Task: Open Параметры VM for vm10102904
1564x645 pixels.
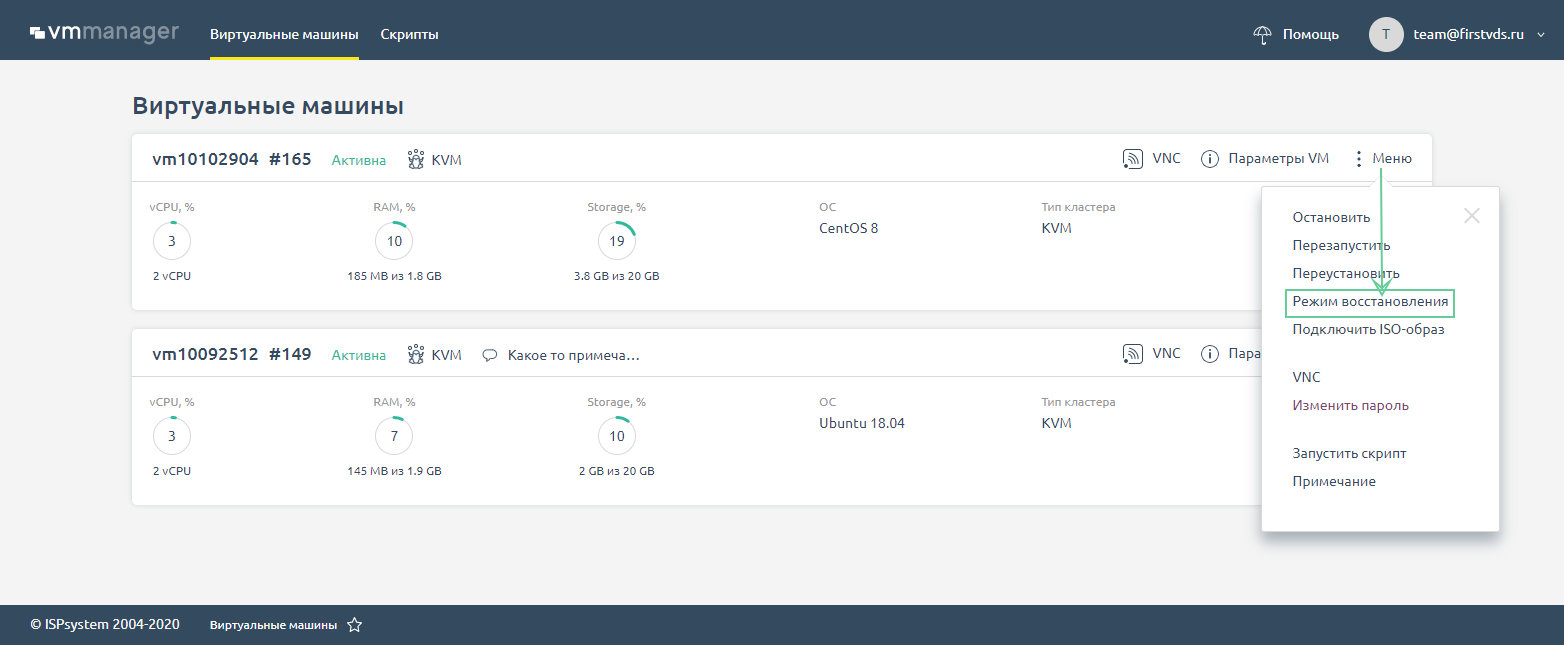Action: [1278, 159]
